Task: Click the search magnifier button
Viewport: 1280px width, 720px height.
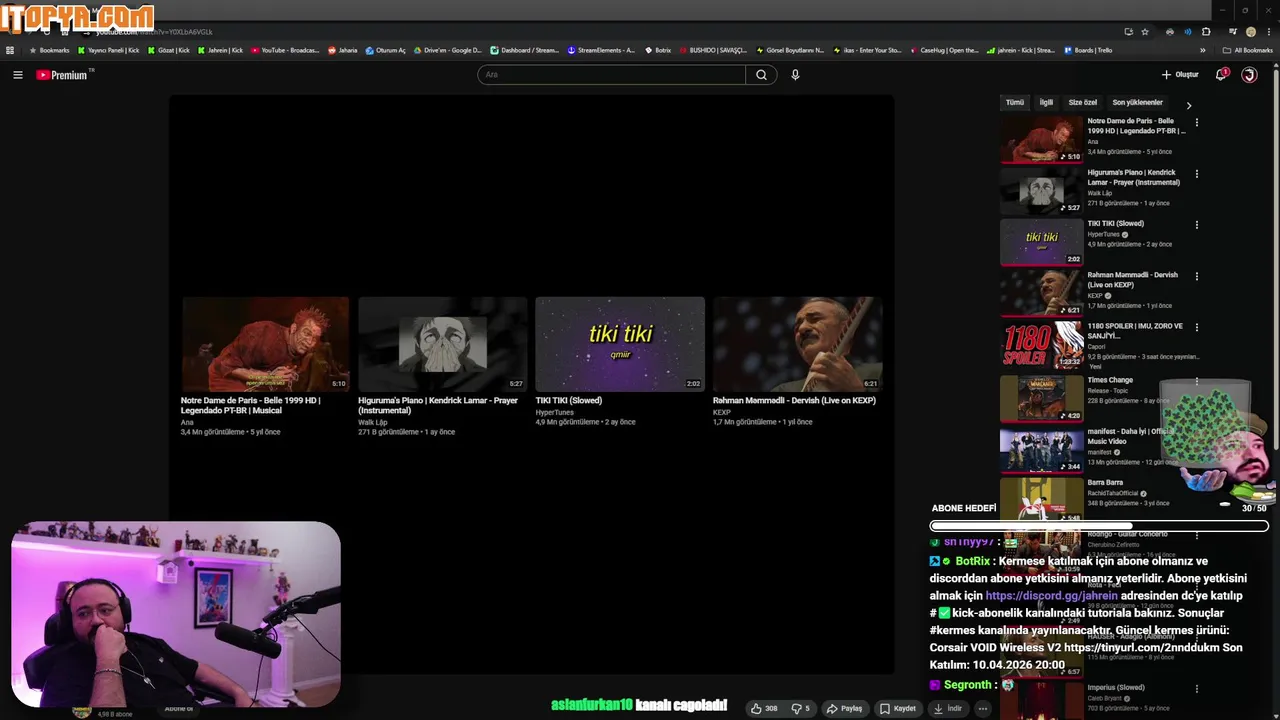Action: (761, 75)
